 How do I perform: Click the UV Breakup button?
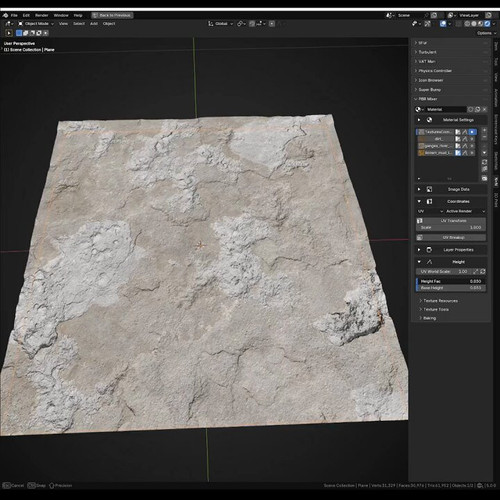pos(451,238)
